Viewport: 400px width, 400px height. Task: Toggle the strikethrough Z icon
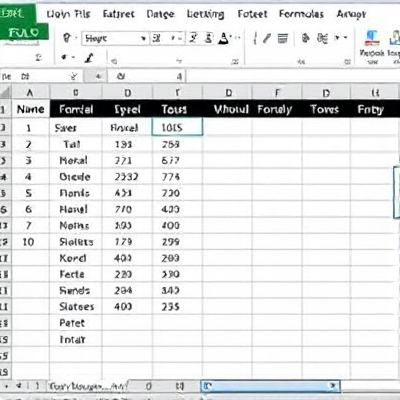(x=193, y=38)
